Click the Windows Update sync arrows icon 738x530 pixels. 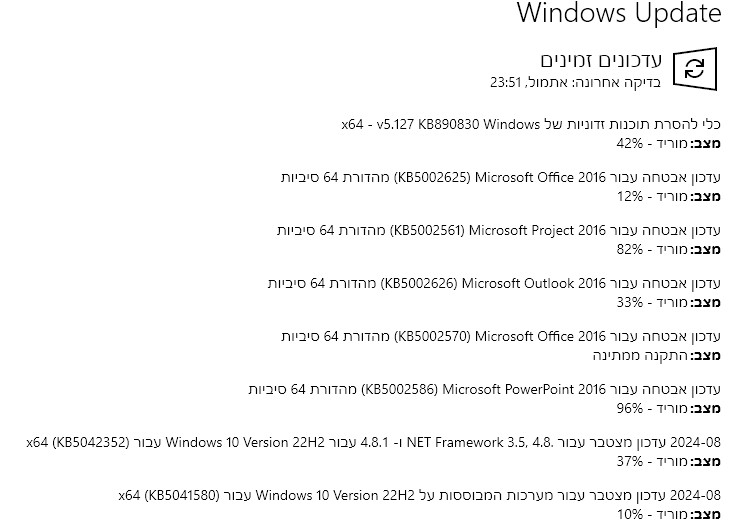click(695, 68)
